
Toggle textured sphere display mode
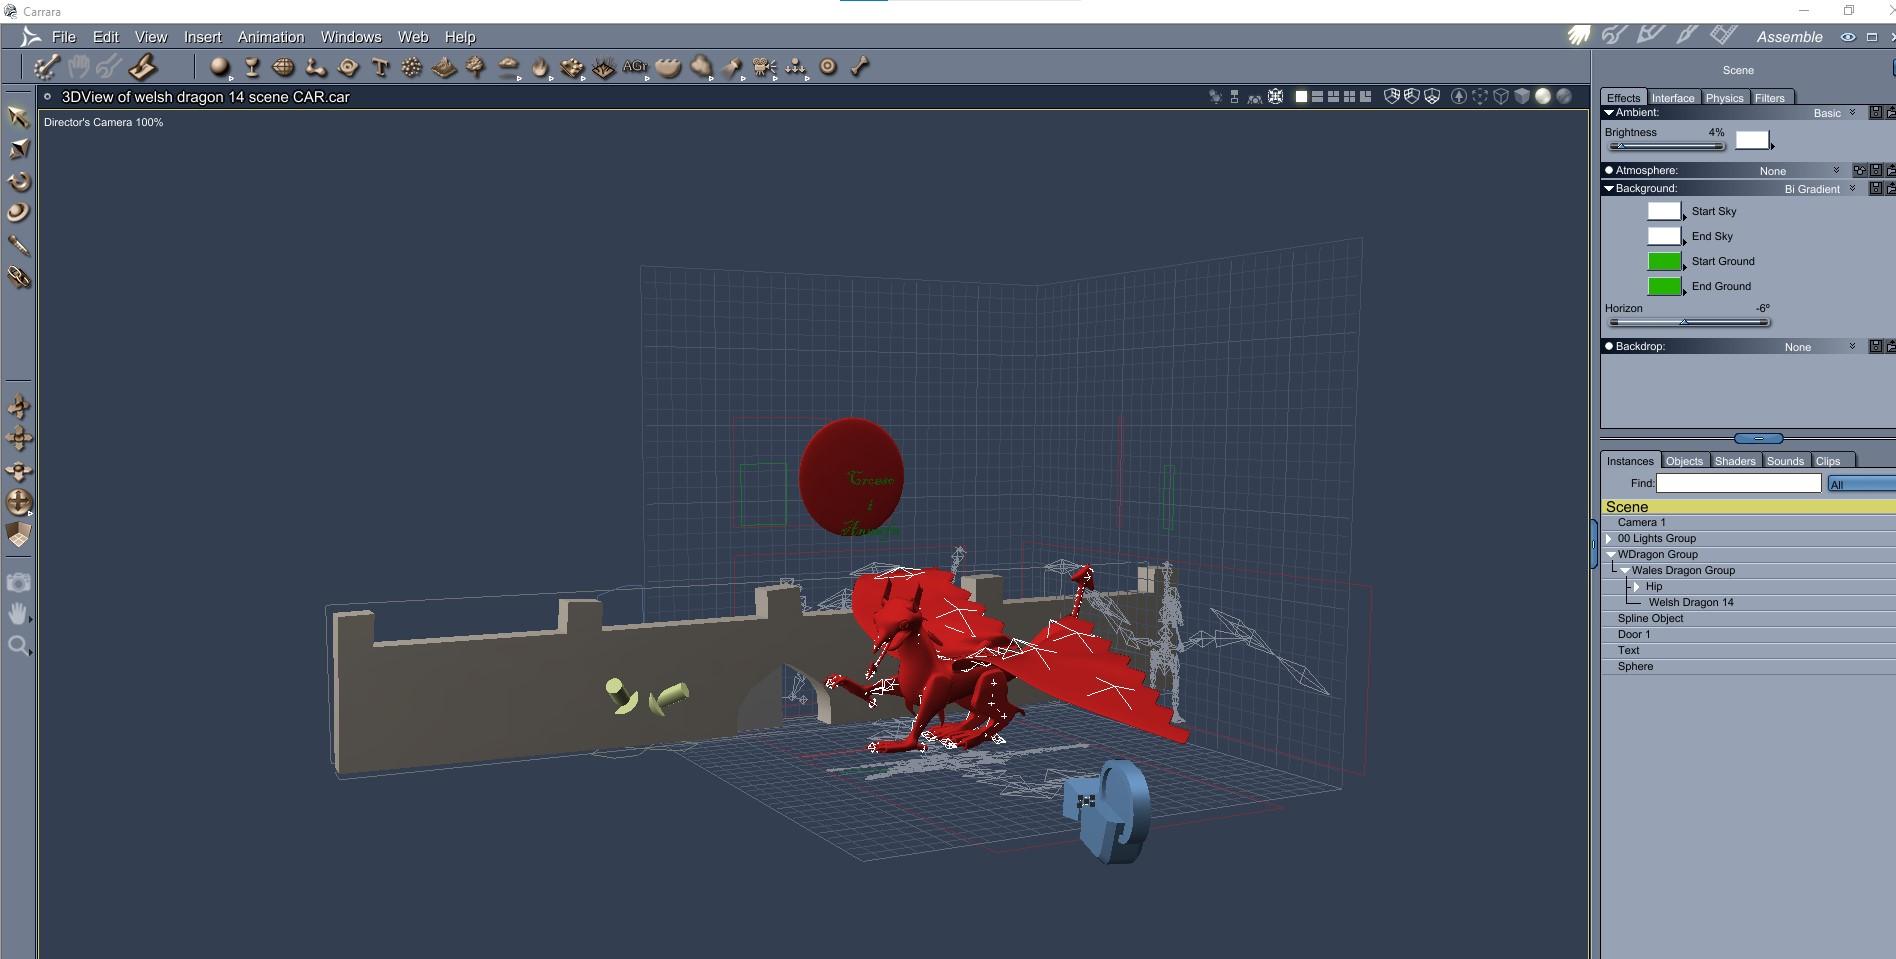tap(1564, 97)
